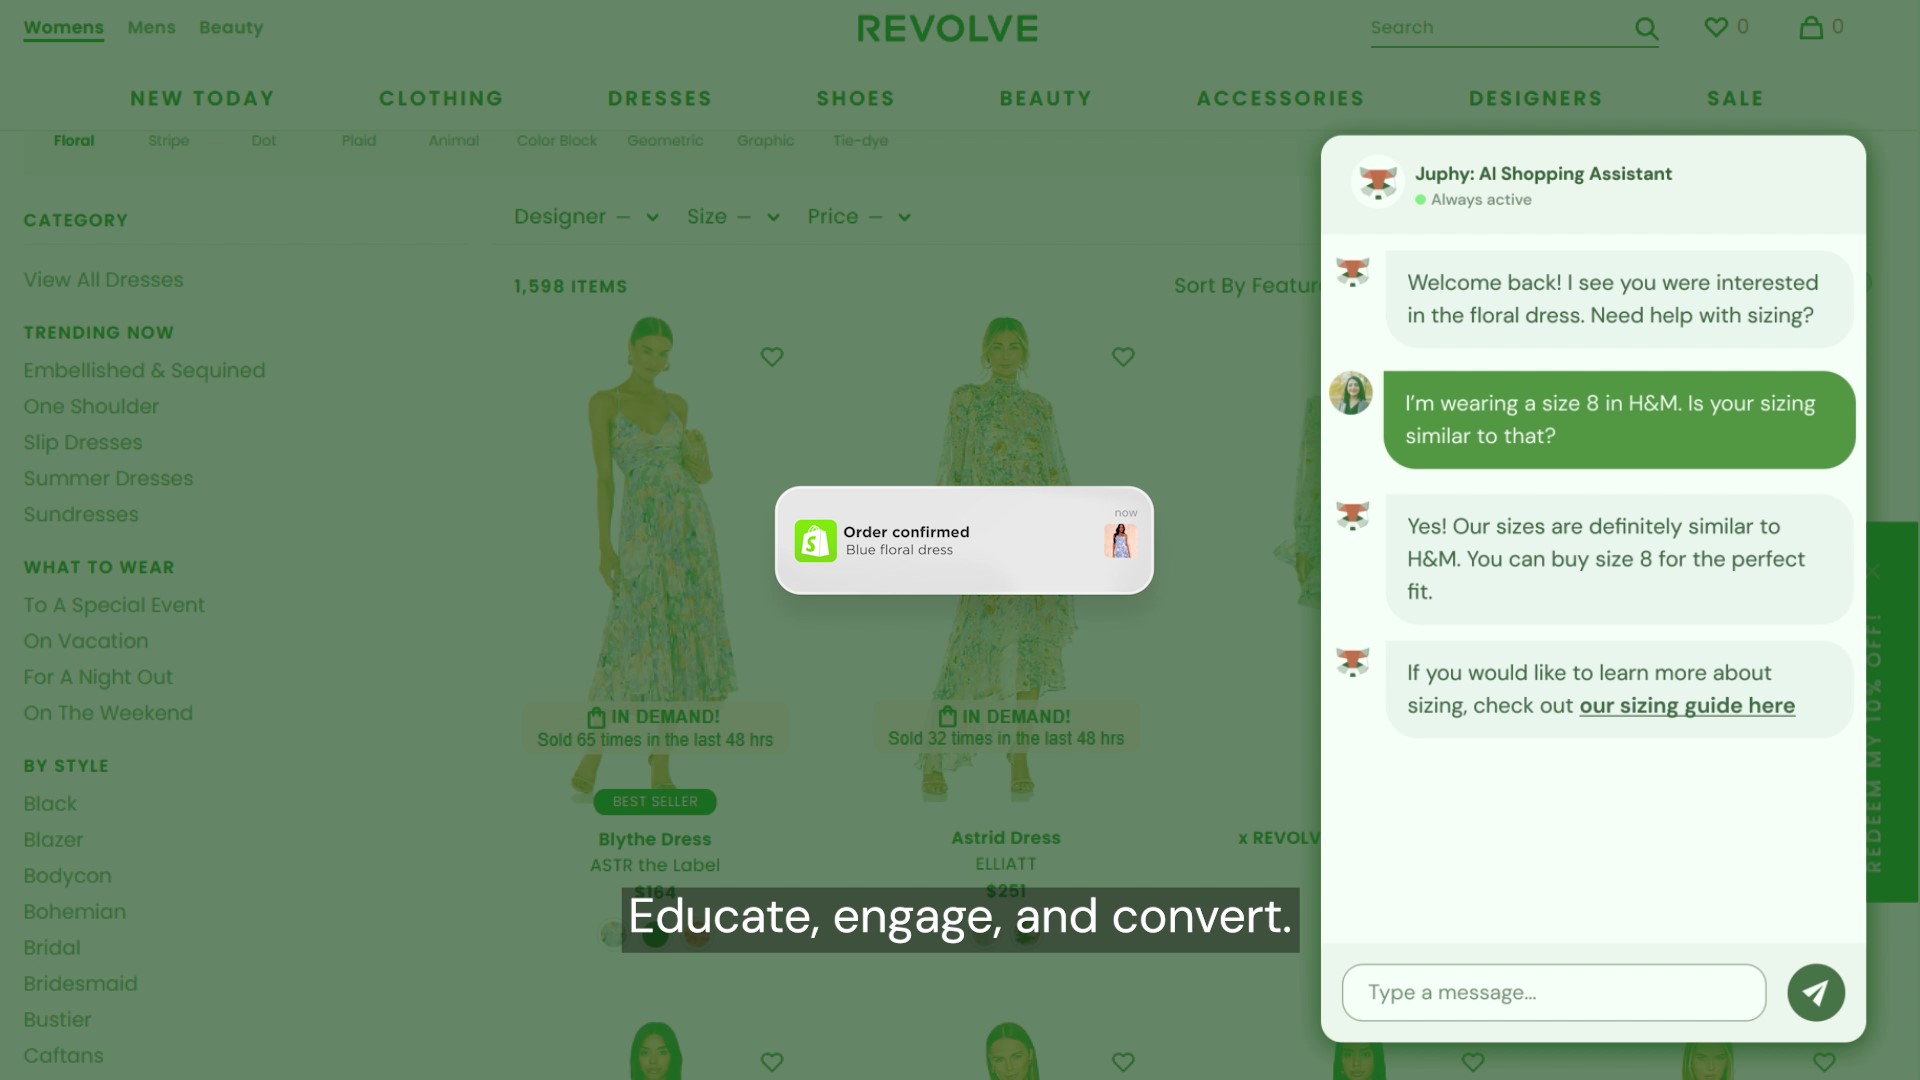Image resolution: width=1920 pixels, height=1080 pixels.
Task: Click our sizing guide here link
Action: (x=1688, y=705)
